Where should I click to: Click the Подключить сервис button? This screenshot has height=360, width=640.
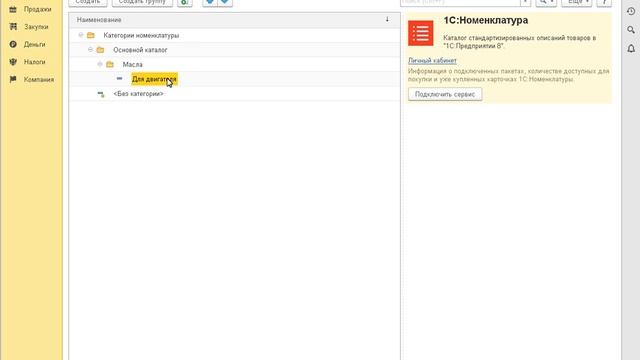point(445,94)
